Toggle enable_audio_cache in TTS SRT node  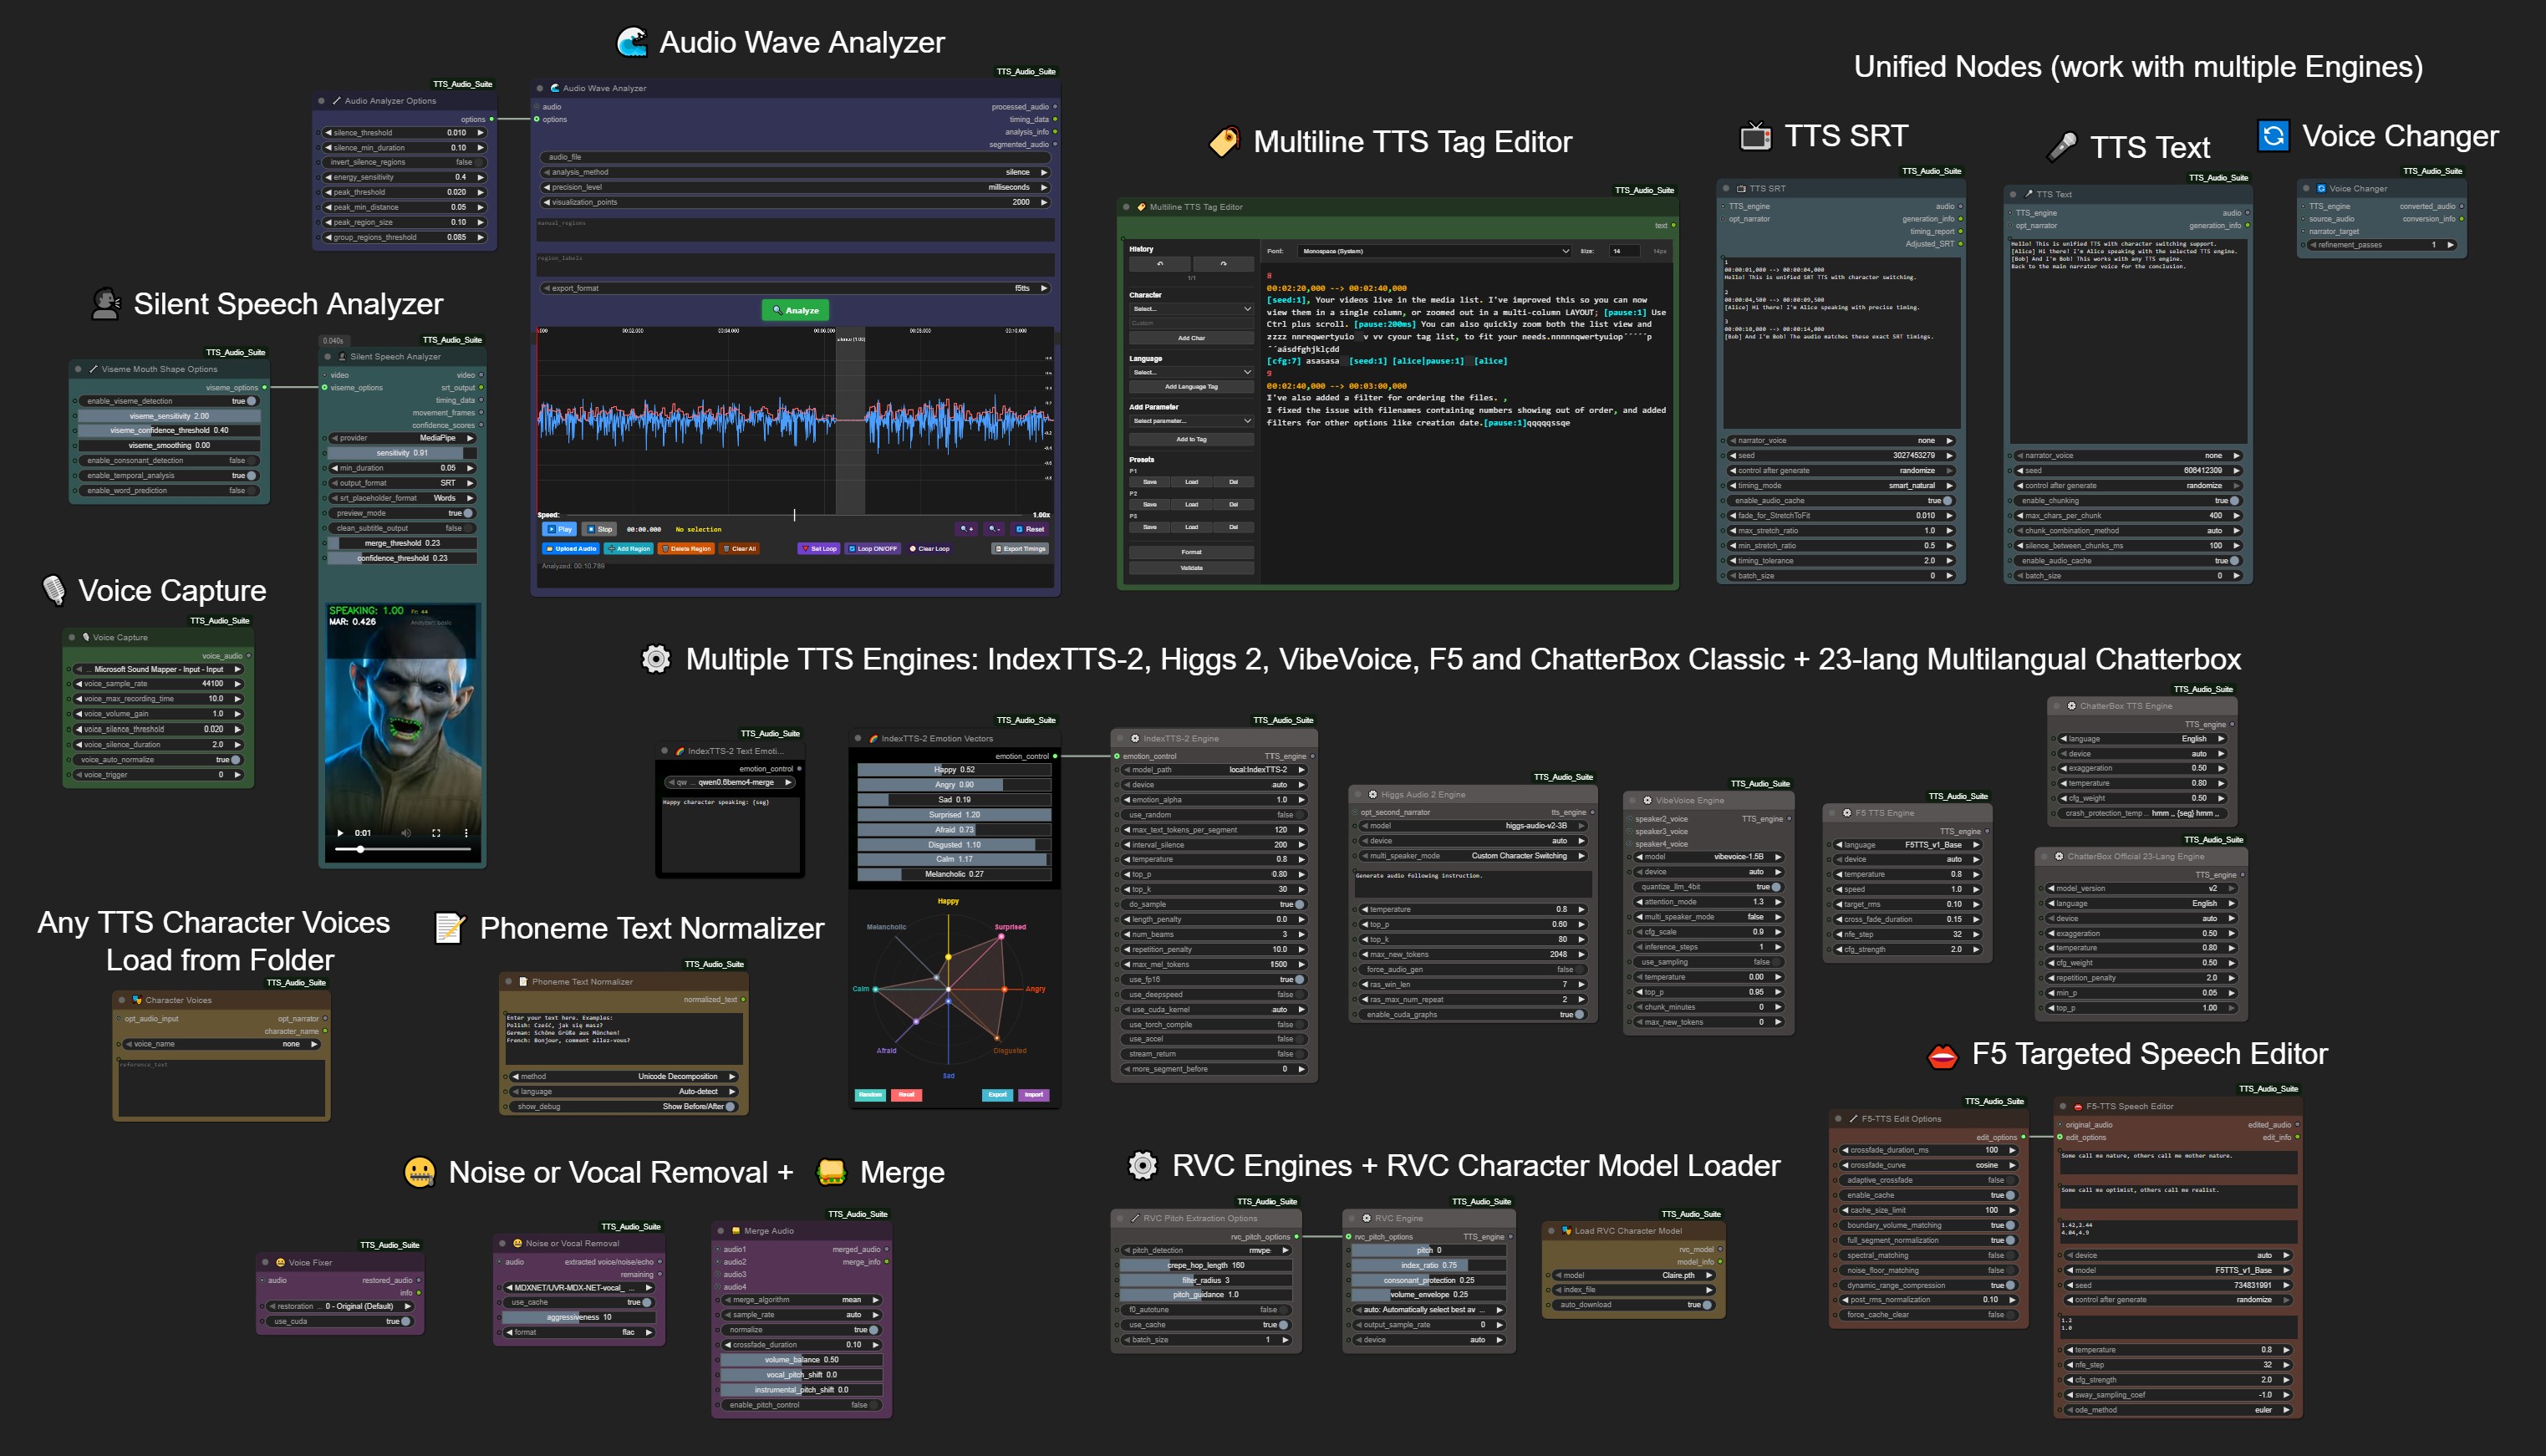pos(1947,501)
